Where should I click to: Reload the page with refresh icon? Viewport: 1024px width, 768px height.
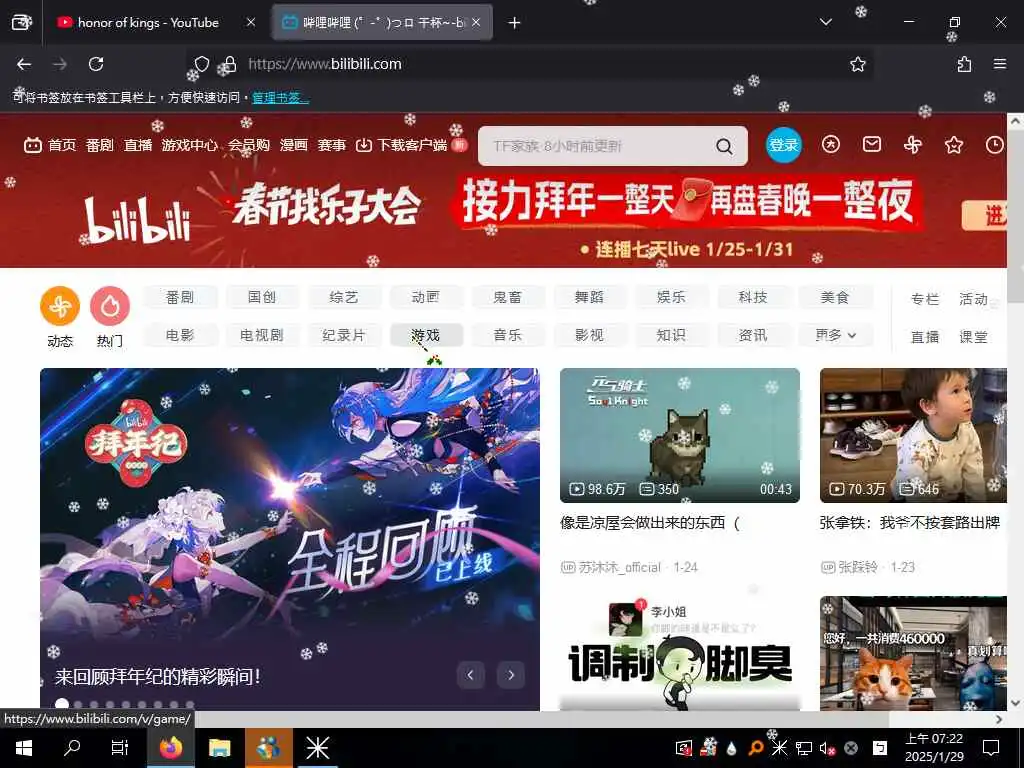point(96,64)
